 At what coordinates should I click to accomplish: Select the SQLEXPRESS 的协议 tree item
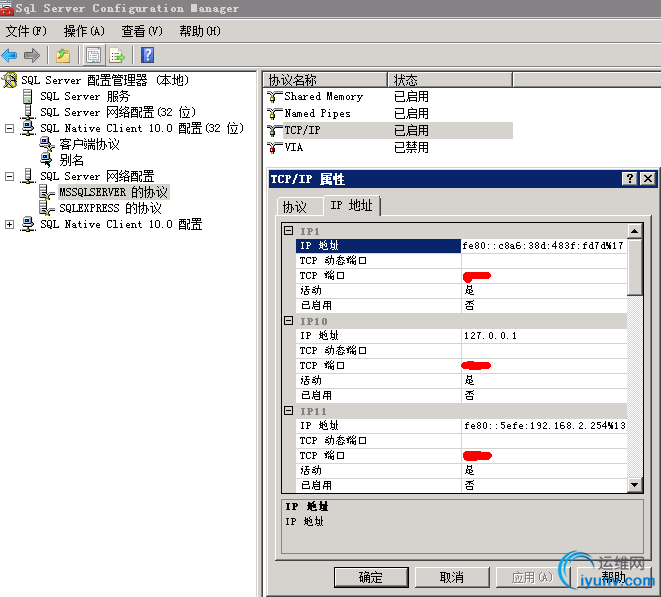coord(110,208)
